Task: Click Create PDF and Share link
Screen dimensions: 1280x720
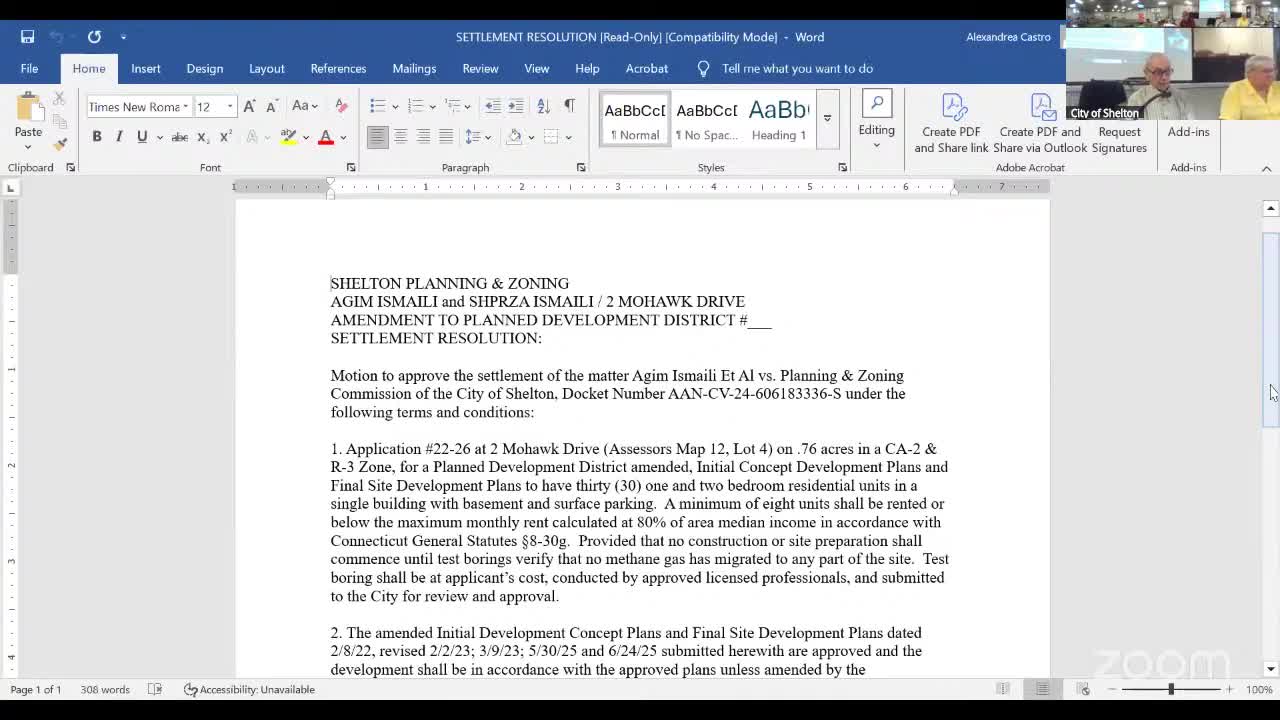Action: [951, 123]
